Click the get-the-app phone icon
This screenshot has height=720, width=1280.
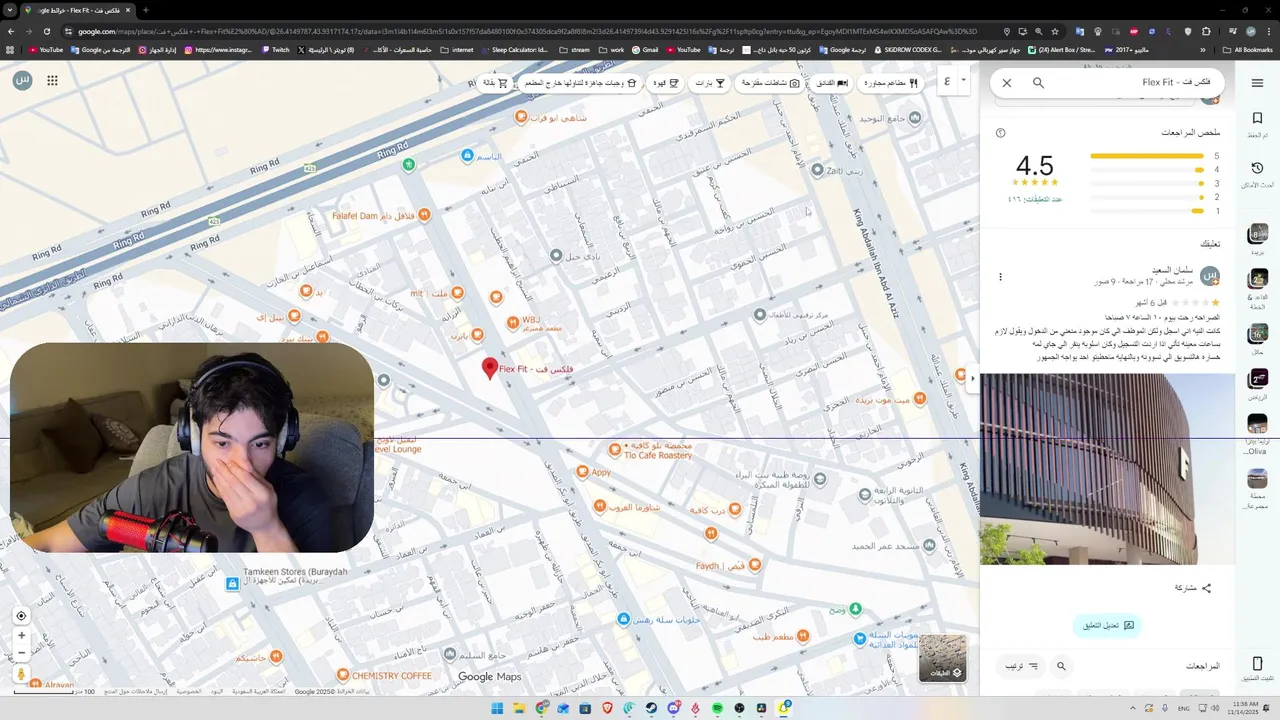point(1257,664)
